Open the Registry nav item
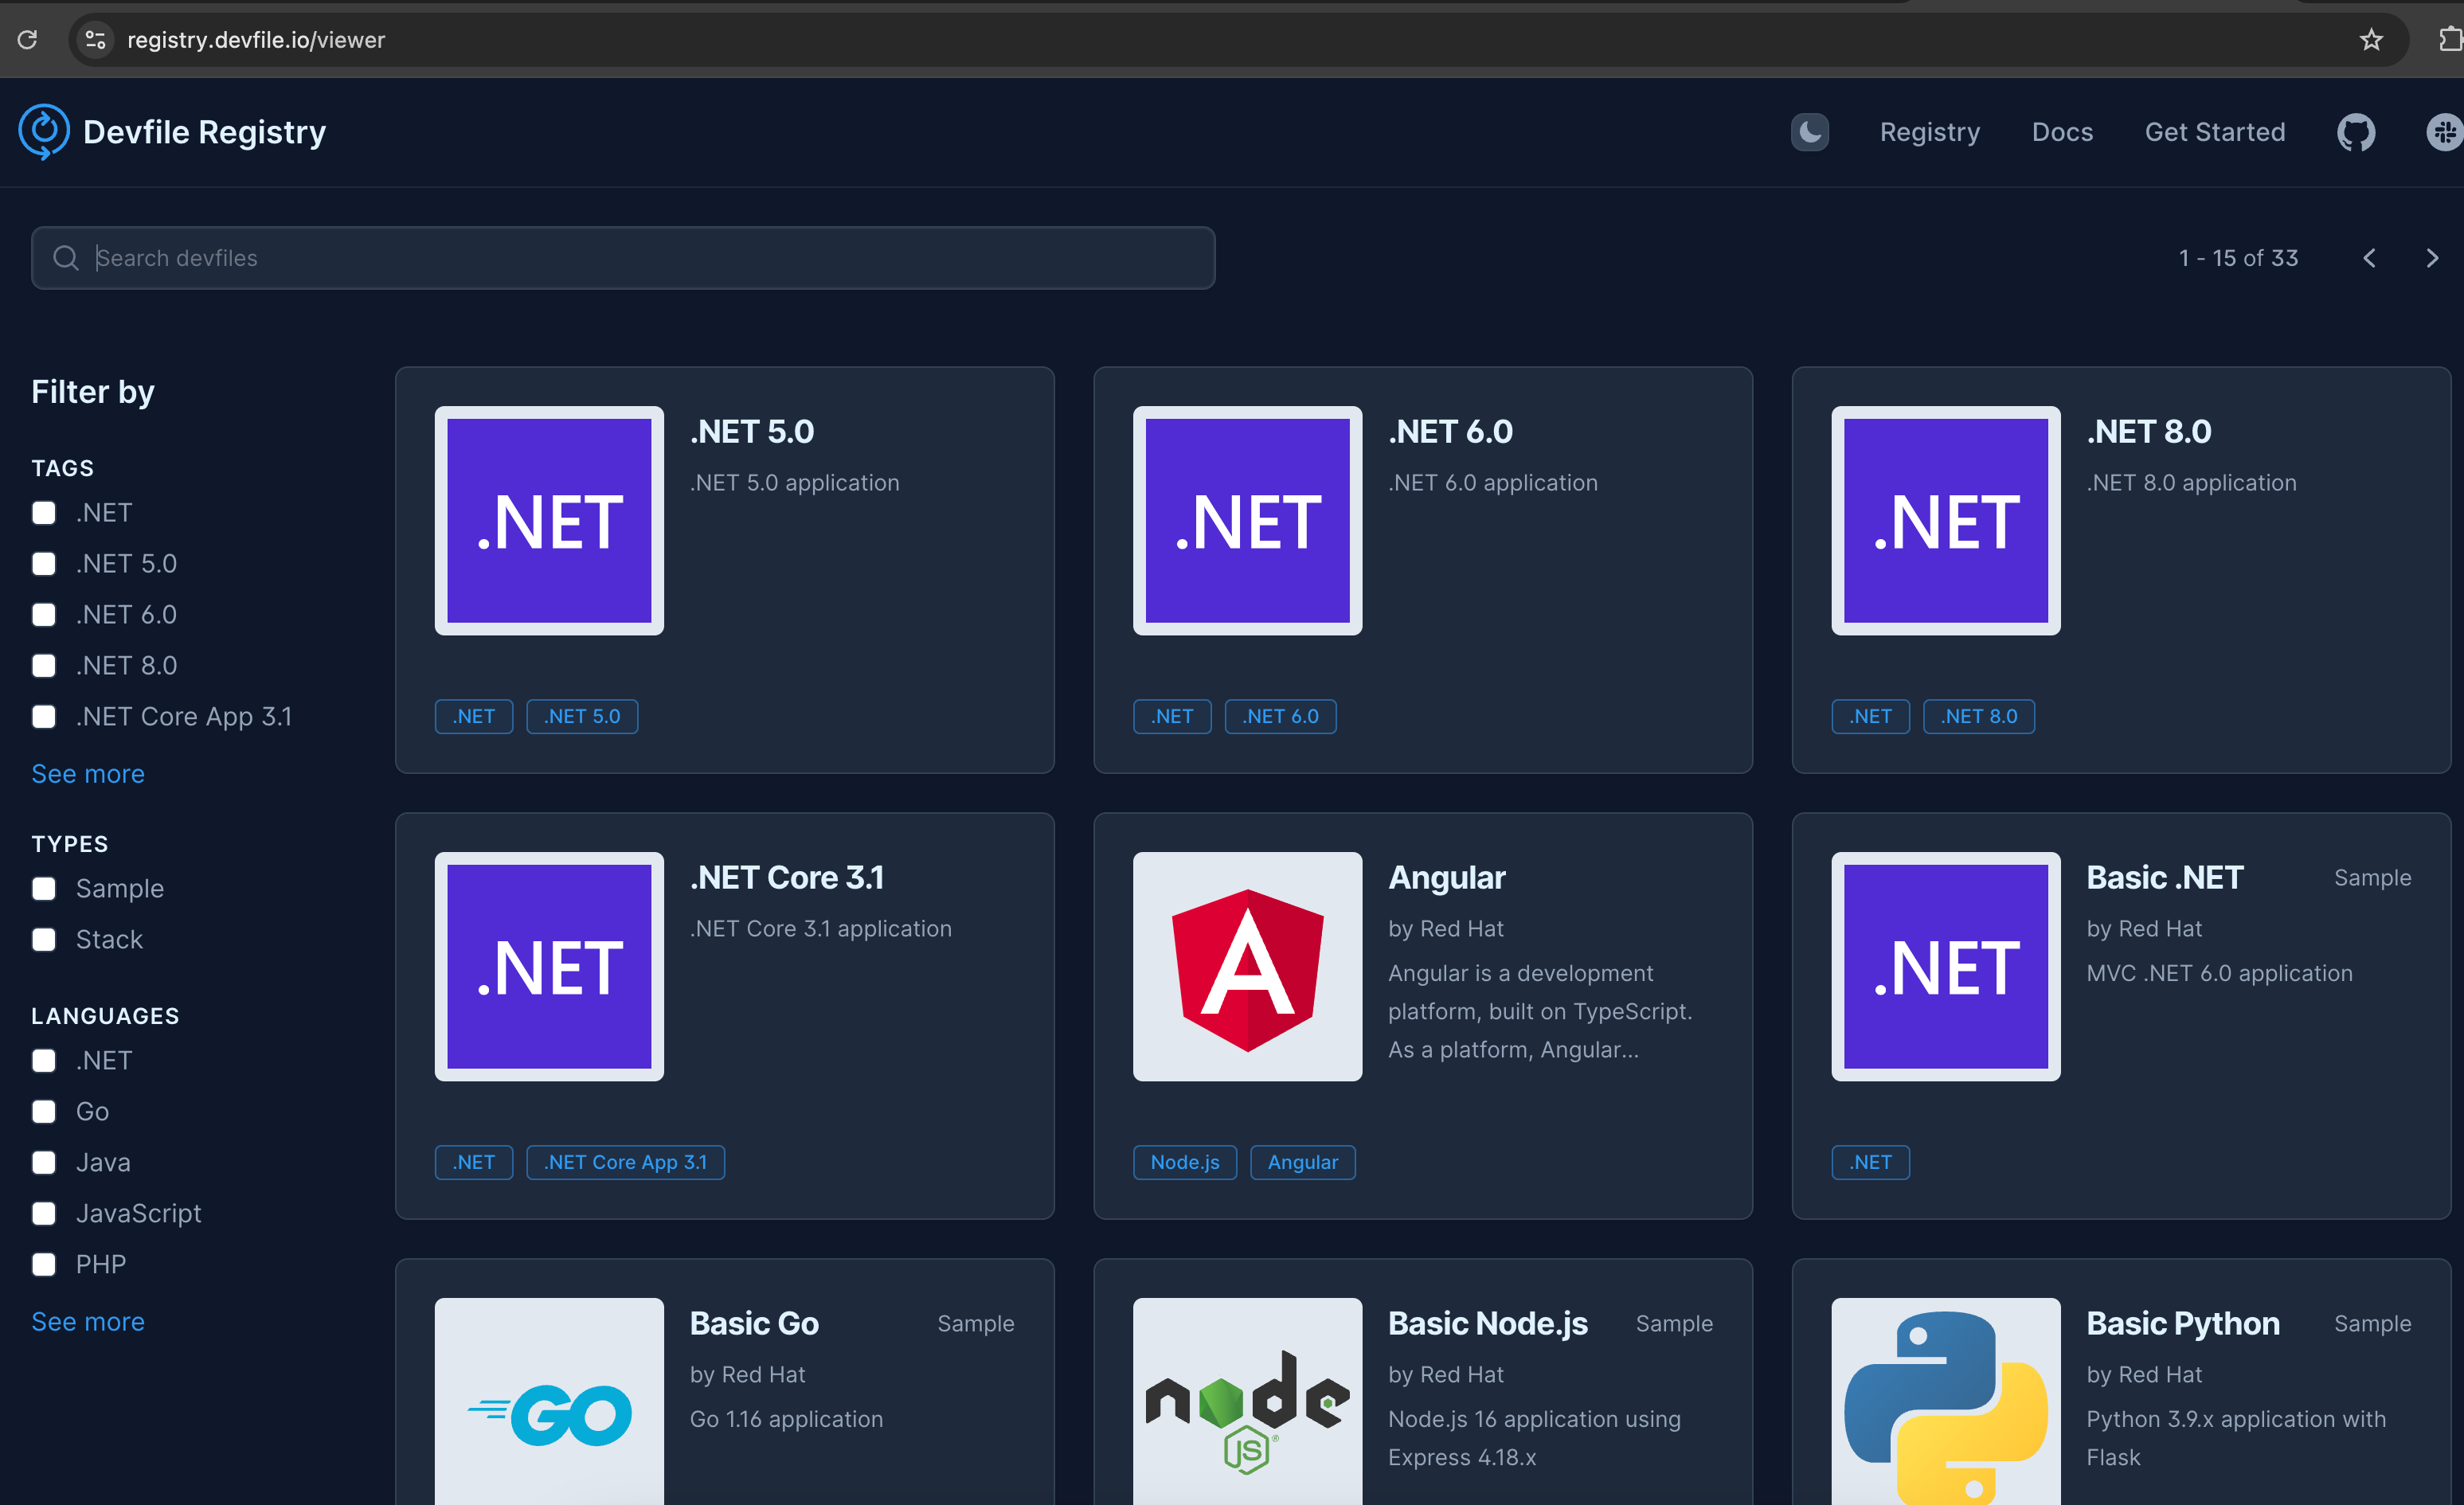2464x1505 pixels. 1929,132
